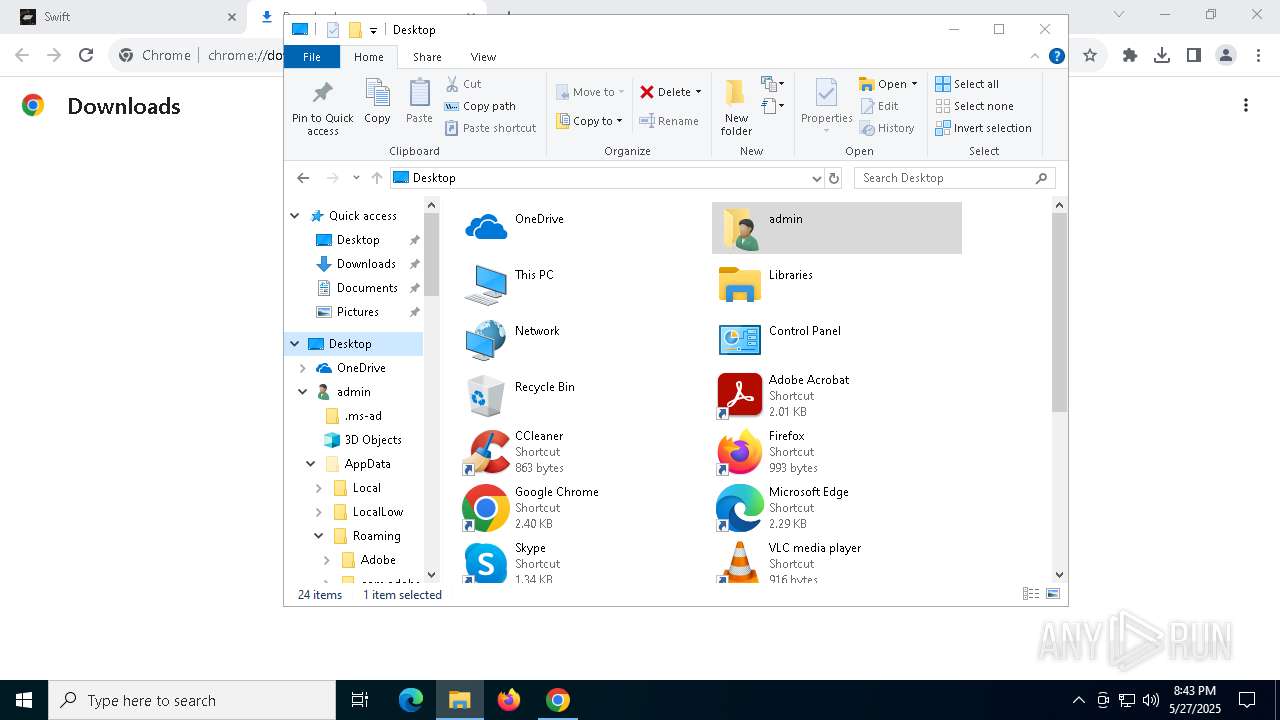The image size is (1280, 720).
Task: Collapse the Roaming folder node
Action: (319, 536)
